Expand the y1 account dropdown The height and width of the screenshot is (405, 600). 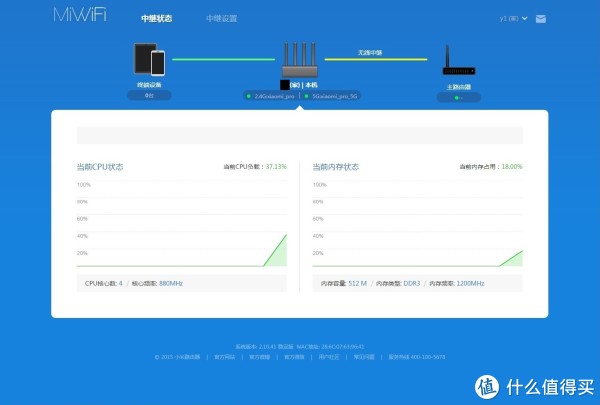(x=514, y=18)
